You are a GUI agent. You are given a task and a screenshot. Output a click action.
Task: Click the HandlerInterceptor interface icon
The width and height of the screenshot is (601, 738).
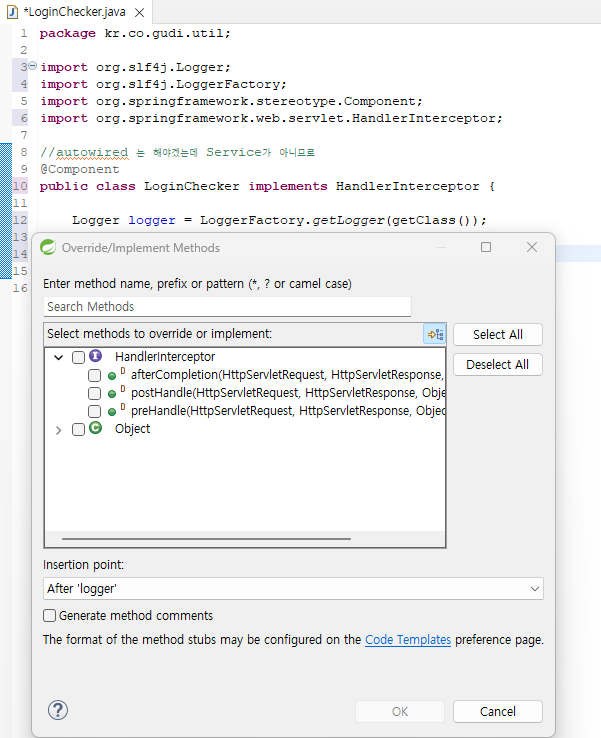point(96,356)
